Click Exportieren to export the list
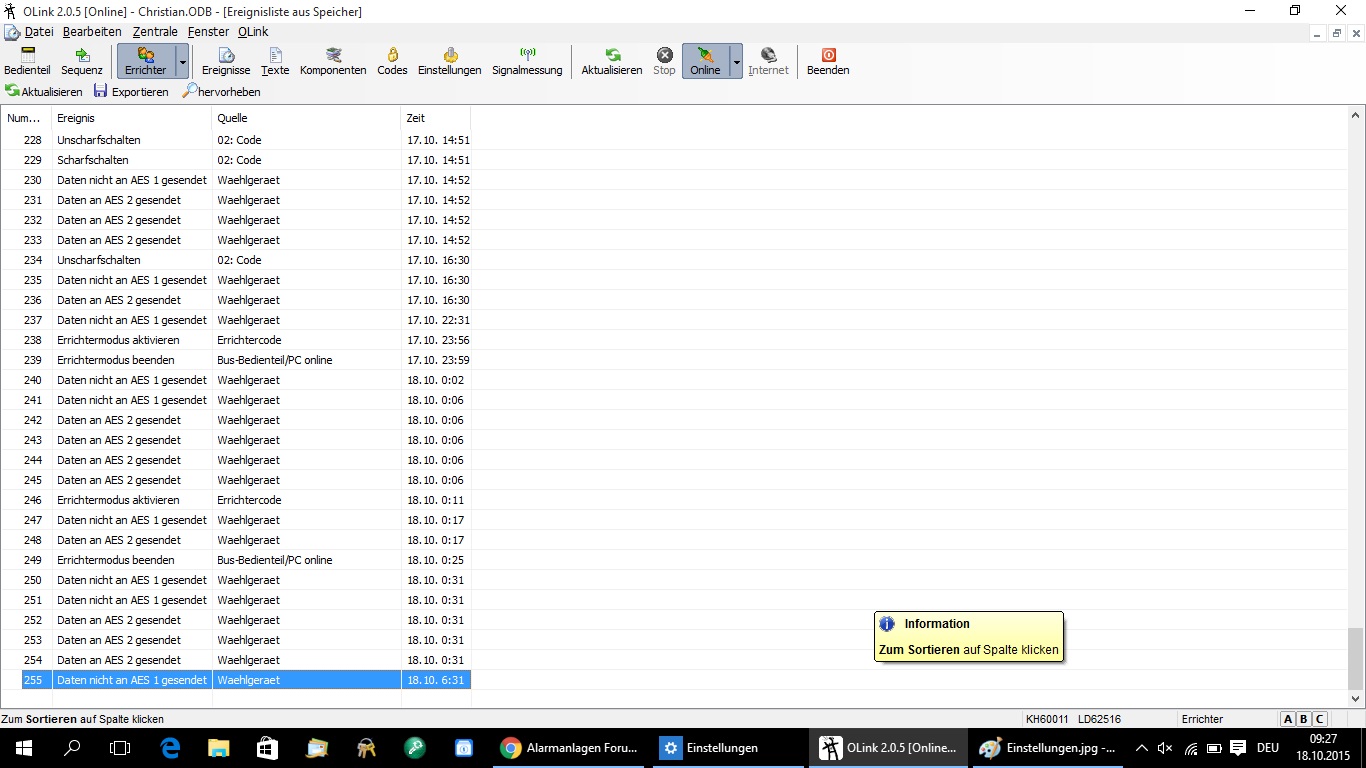The image size is (1366, 768). [x=131, y=92]
